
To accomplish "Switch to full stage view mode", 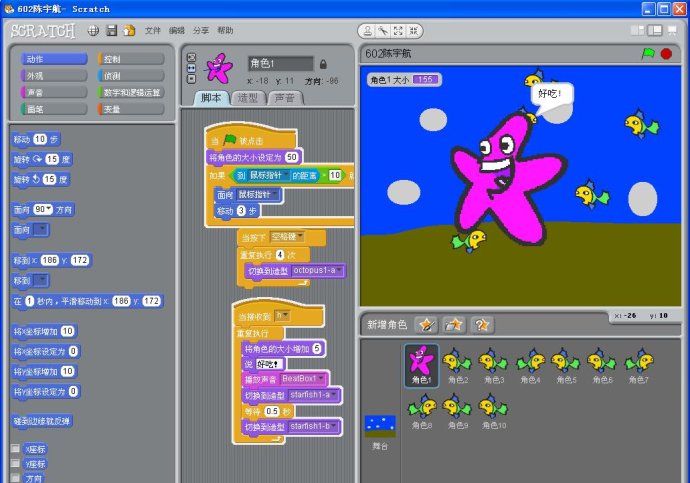I will pyautogui.click(x=655, y=30).
